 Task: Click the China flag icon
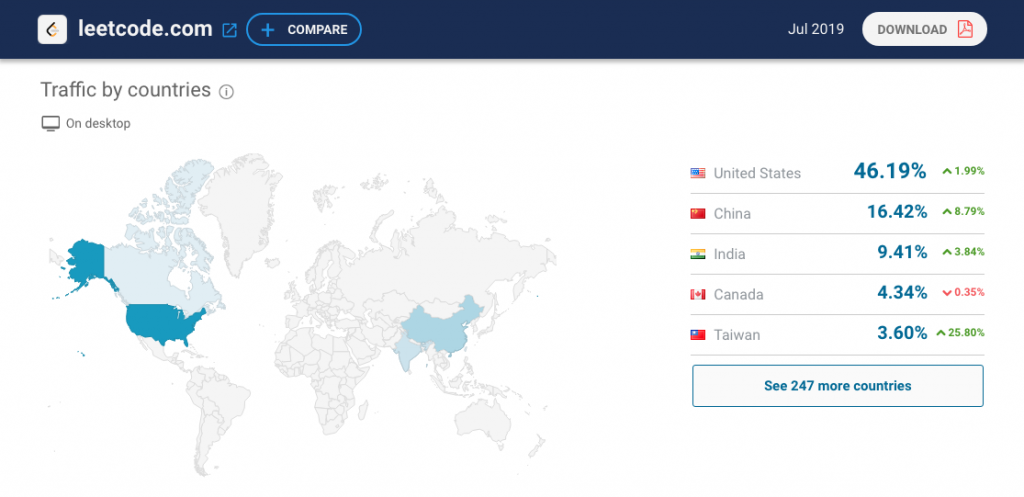coord(698,214)
